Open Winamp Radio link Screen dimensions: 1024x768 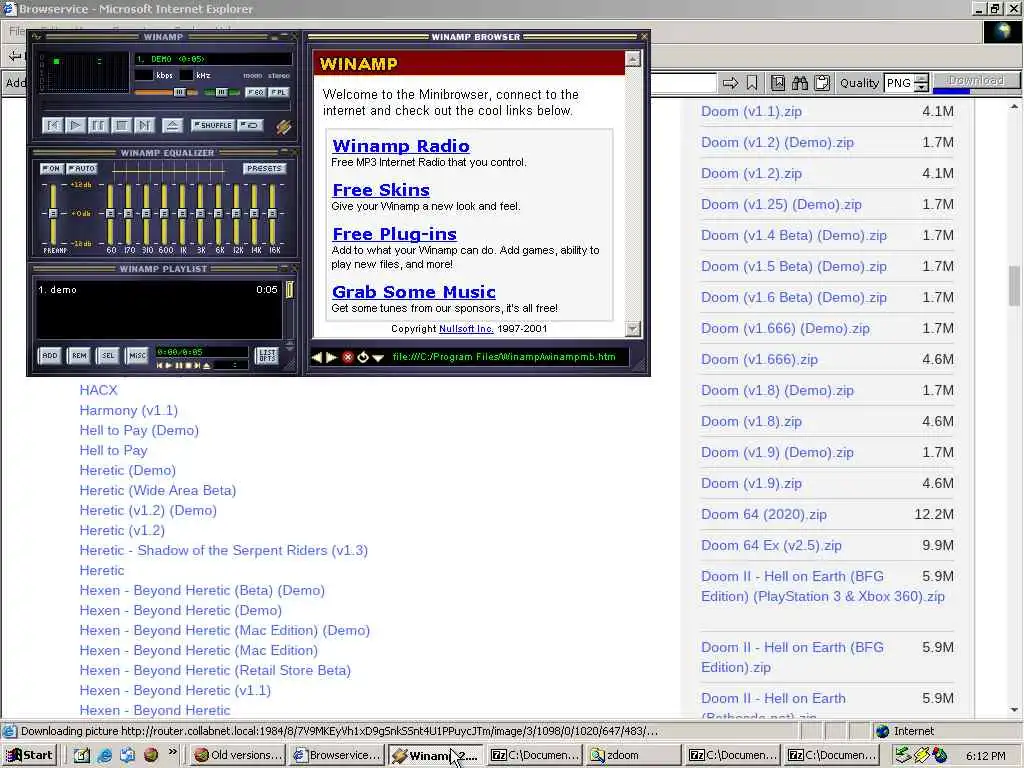coord(400,146)
